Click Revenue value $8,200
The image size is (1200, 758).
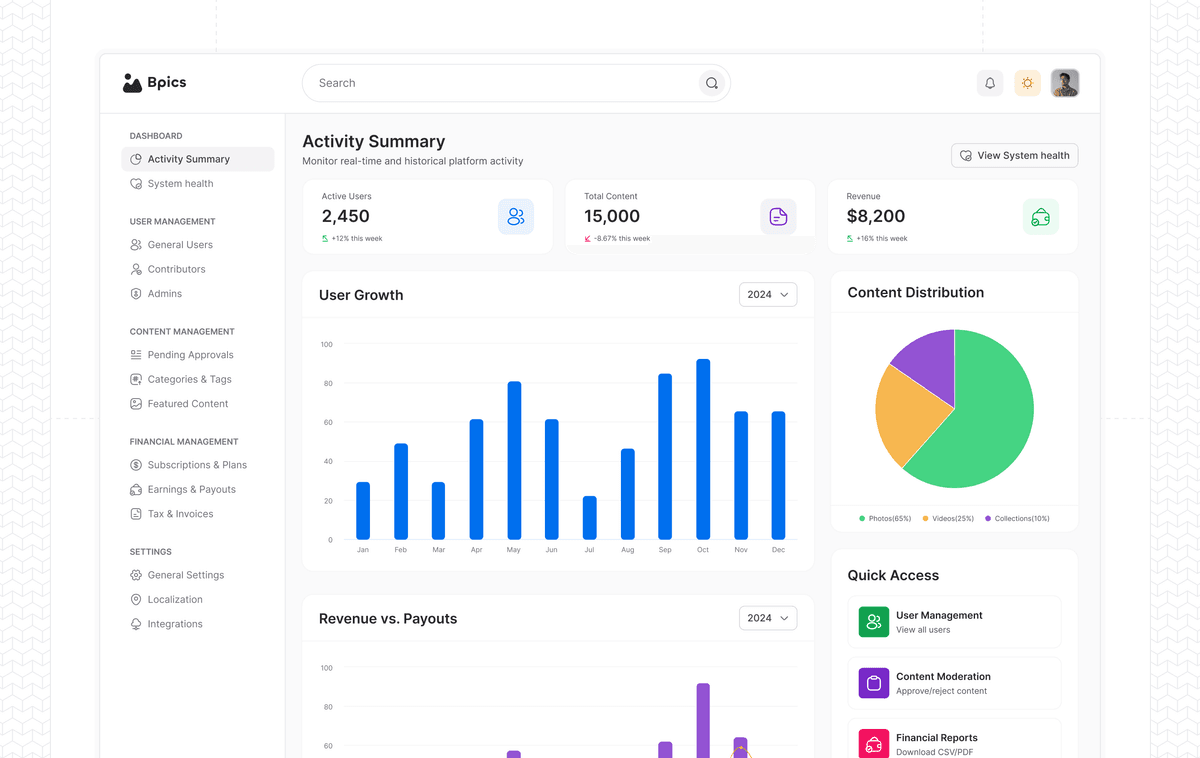click(x=876, y=216)
